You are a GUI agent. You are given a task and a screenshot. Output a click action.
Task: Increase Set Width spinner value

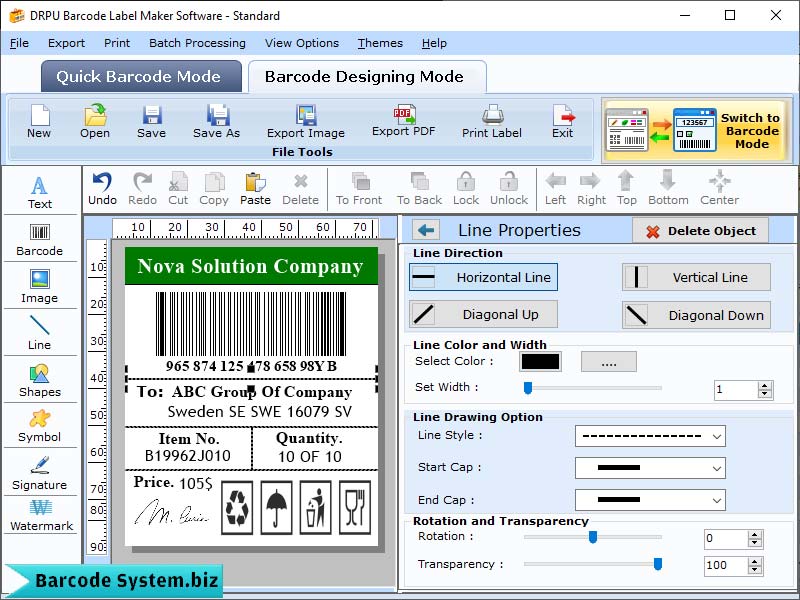coord(764,386)
